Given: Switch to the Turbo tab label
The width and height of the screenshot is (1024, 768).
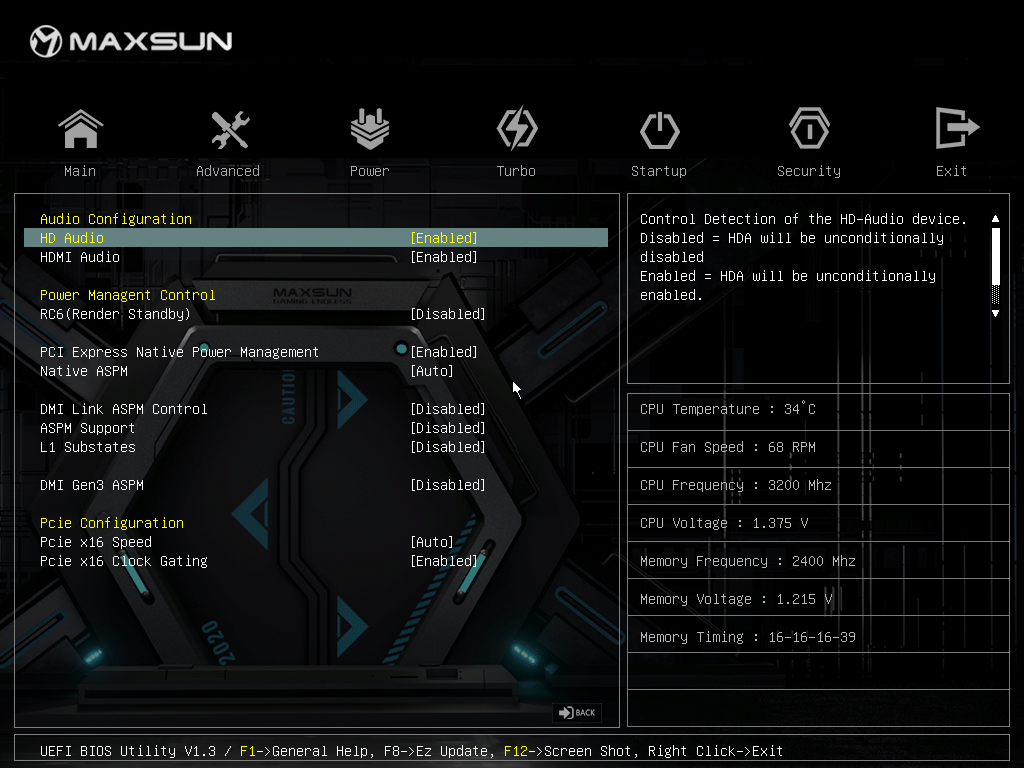Looking at the screenshot, I should [x=516, y=171].
